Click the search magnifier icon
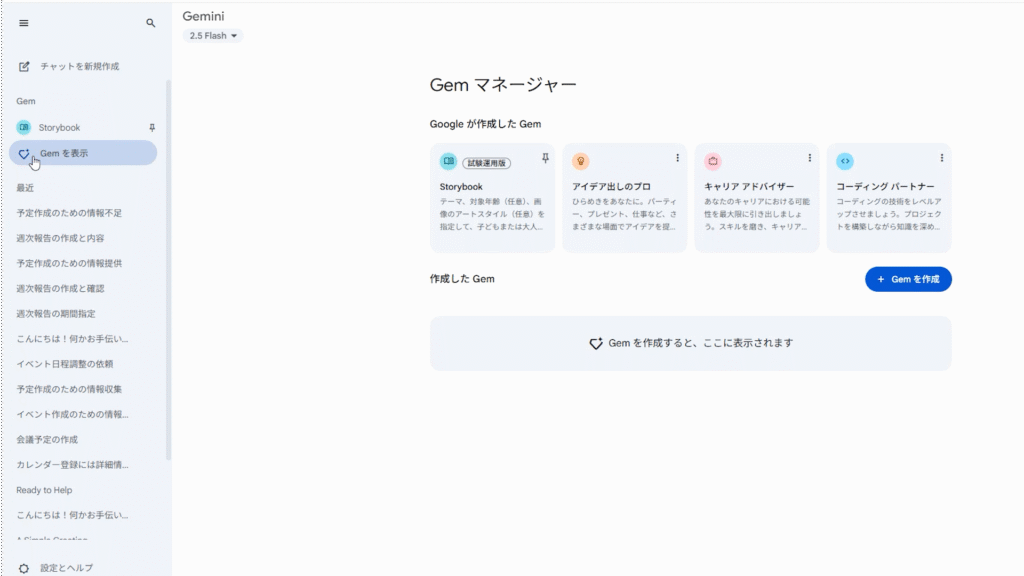The image size is (1024, 576). 151,23
